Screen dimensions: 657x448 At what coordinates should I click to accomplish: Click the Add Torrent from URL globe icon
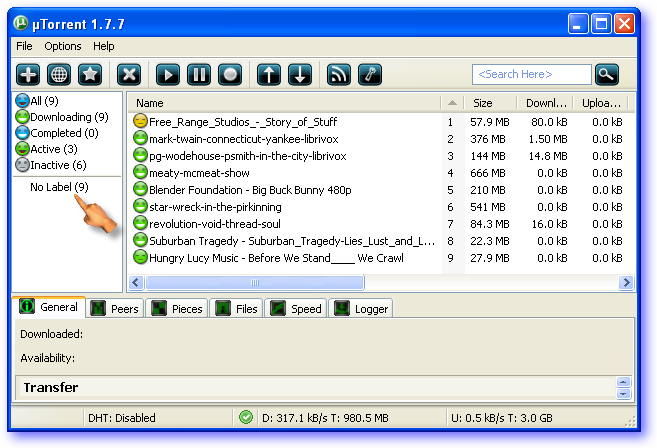(x=59, y=75)
